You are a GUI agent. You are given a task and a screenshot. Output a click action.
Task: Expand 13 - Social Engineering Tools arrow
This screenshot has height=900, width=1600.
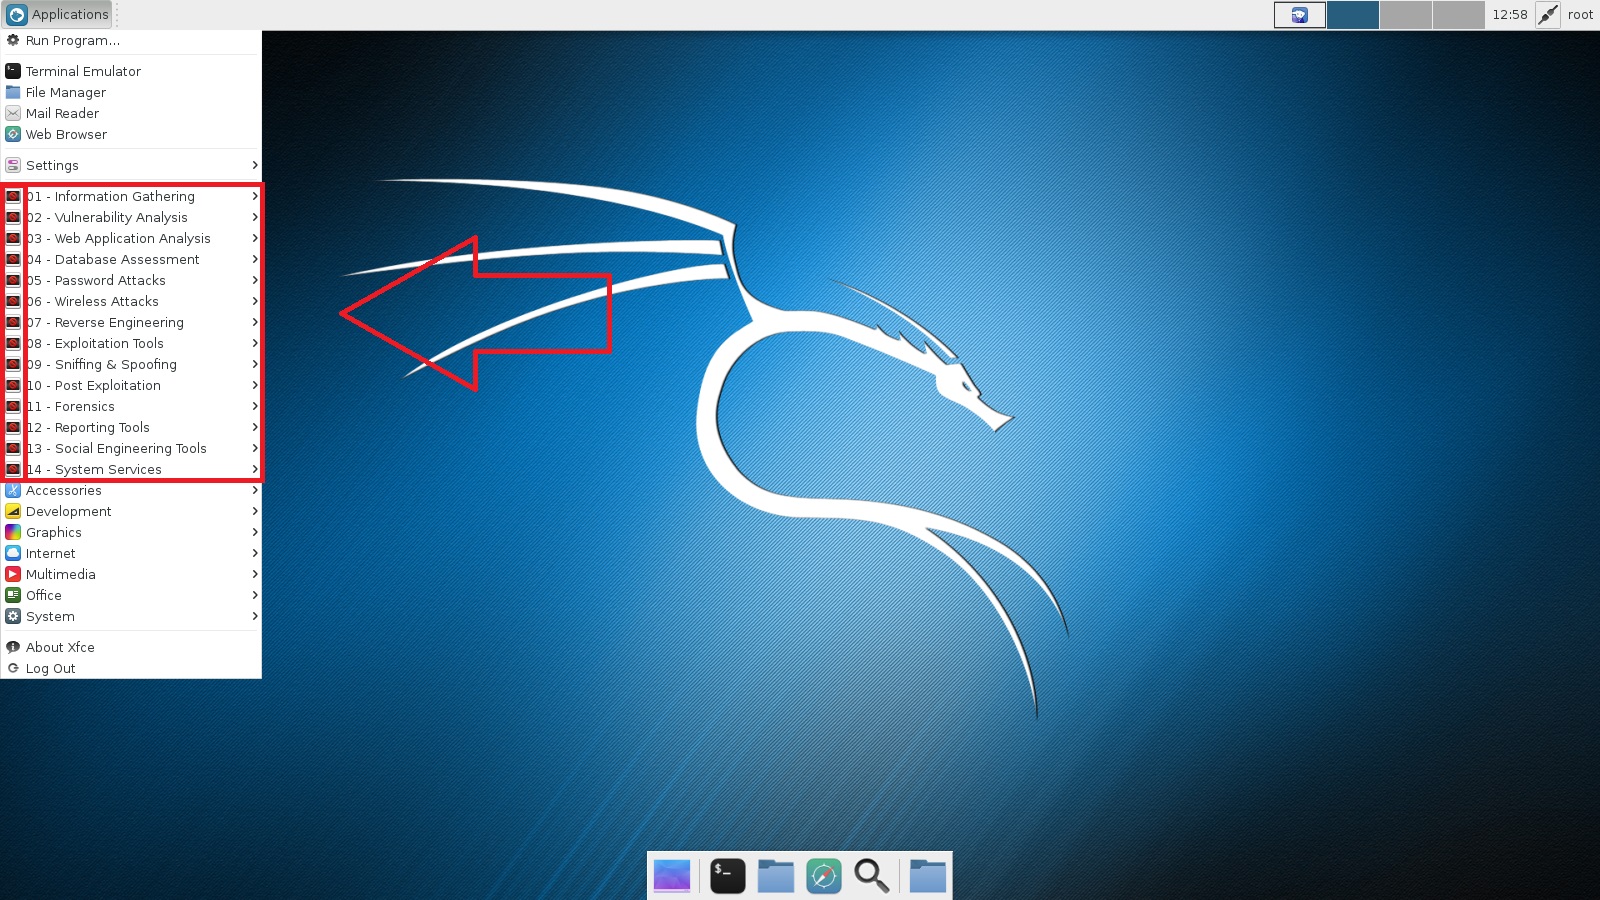click(255, 448)
